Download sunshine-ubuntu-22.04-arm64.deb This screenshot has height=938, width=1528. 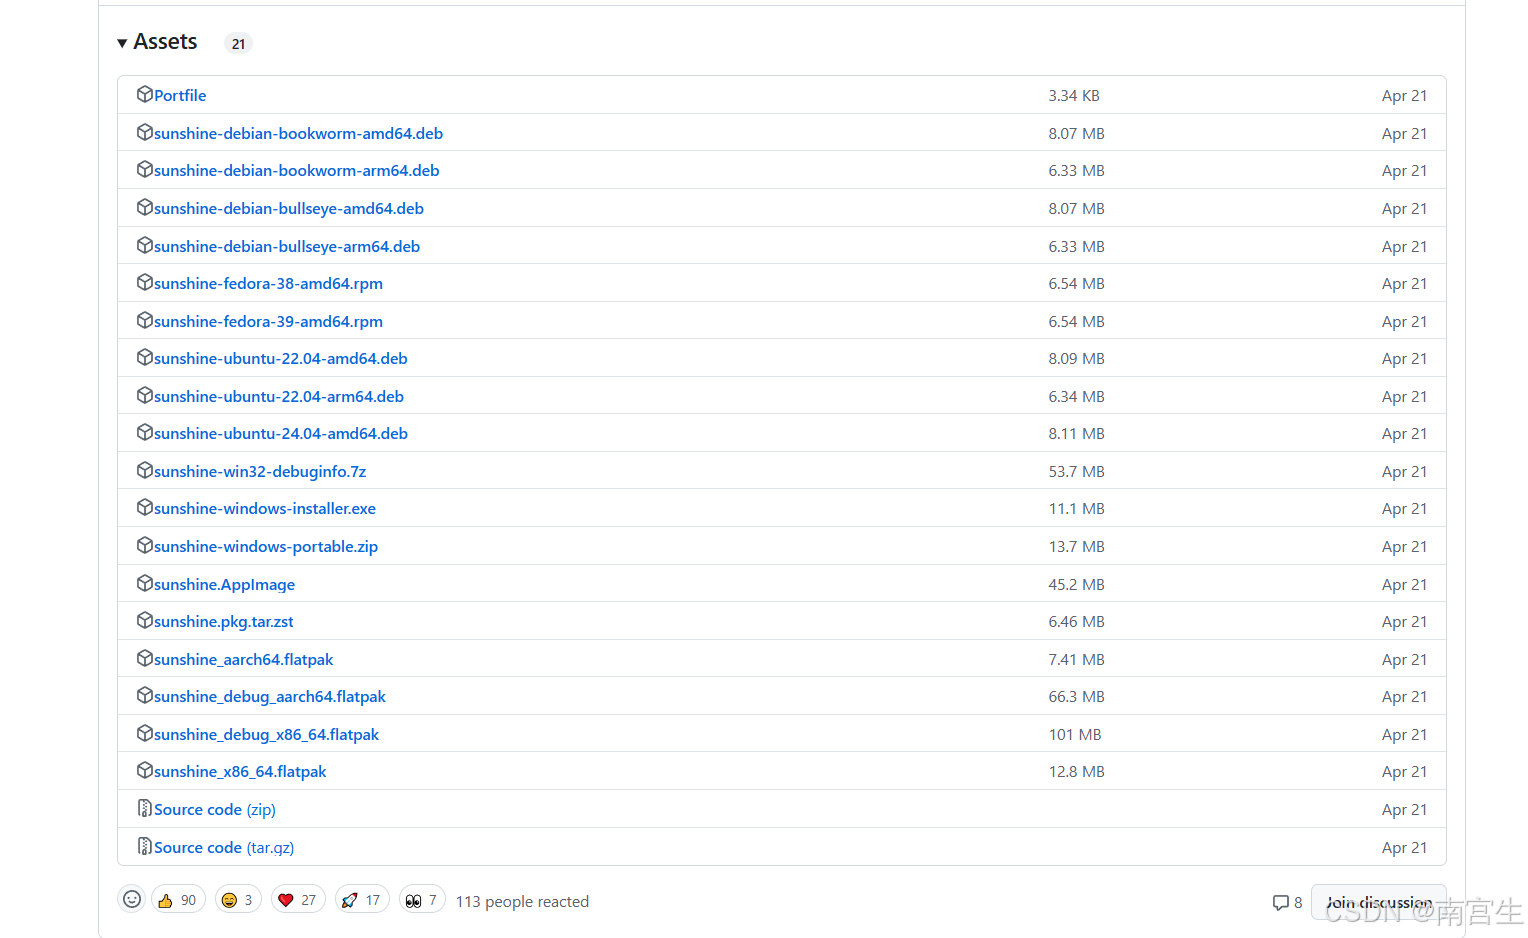279,396
